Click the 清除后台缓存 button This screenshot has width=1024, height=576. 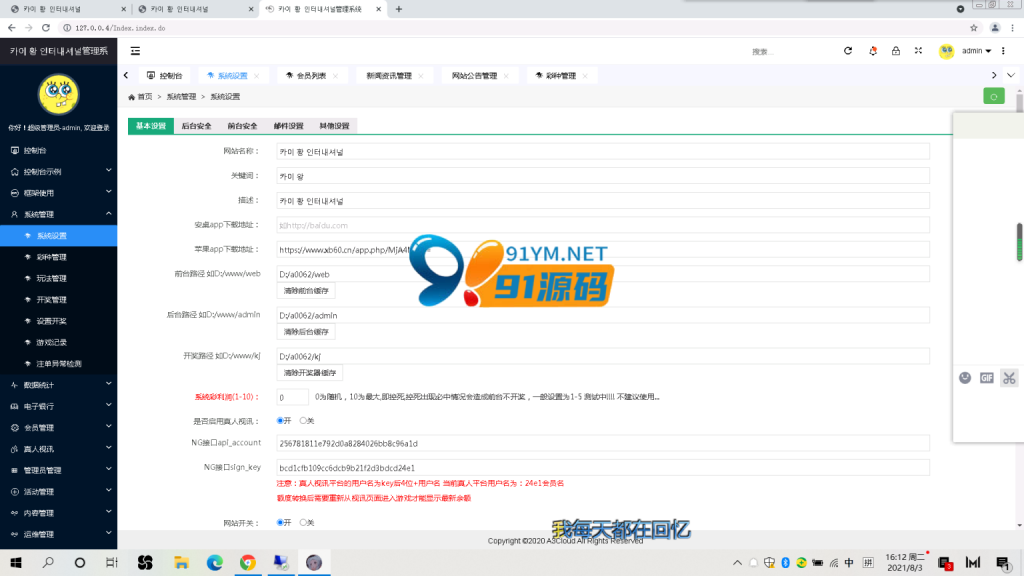point(306,332)
